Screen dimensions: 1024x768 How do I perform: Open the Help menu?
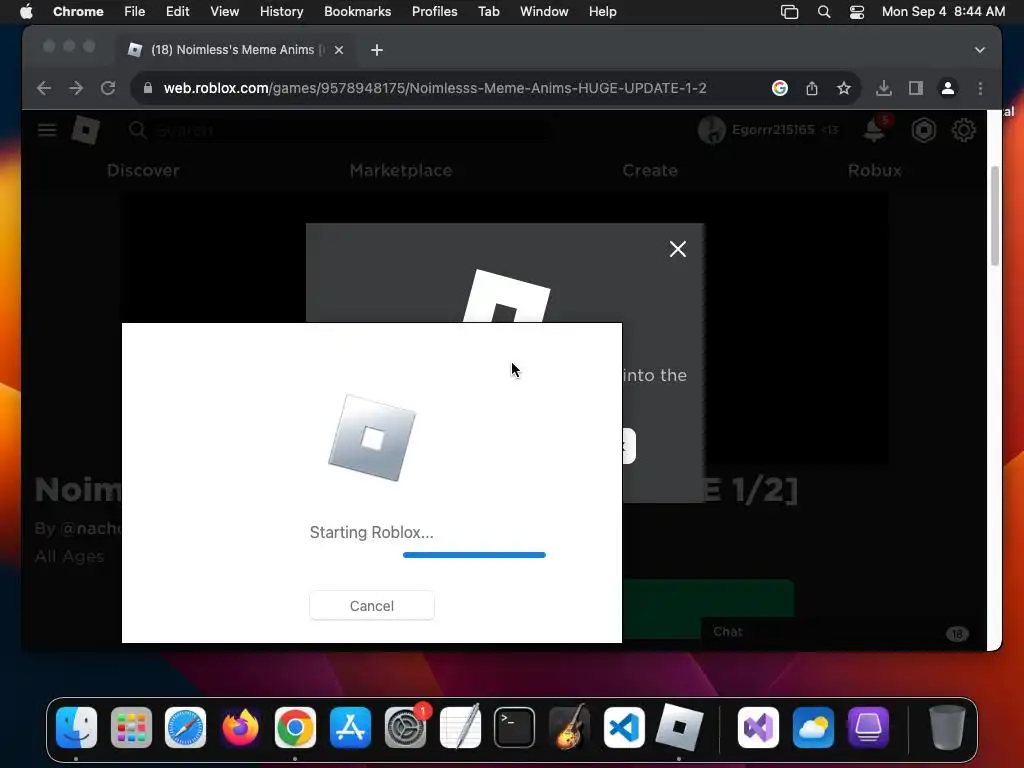click(x=602, y=12)
